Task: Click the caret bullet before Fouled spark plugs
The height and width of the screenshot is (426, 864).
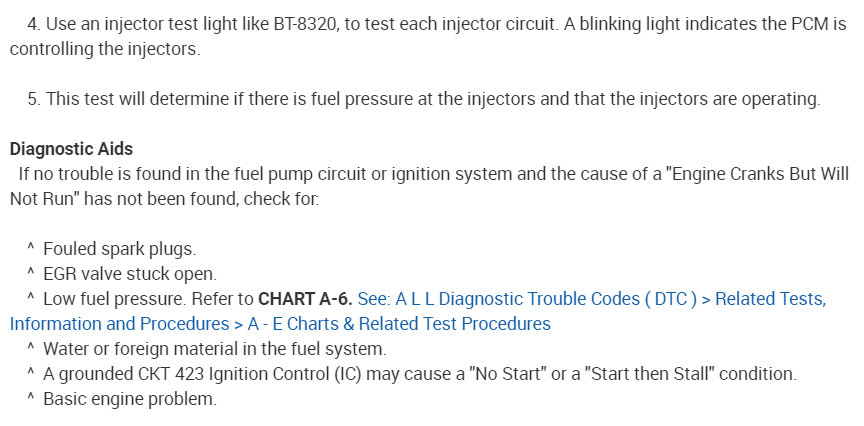Action: point(31,249)
